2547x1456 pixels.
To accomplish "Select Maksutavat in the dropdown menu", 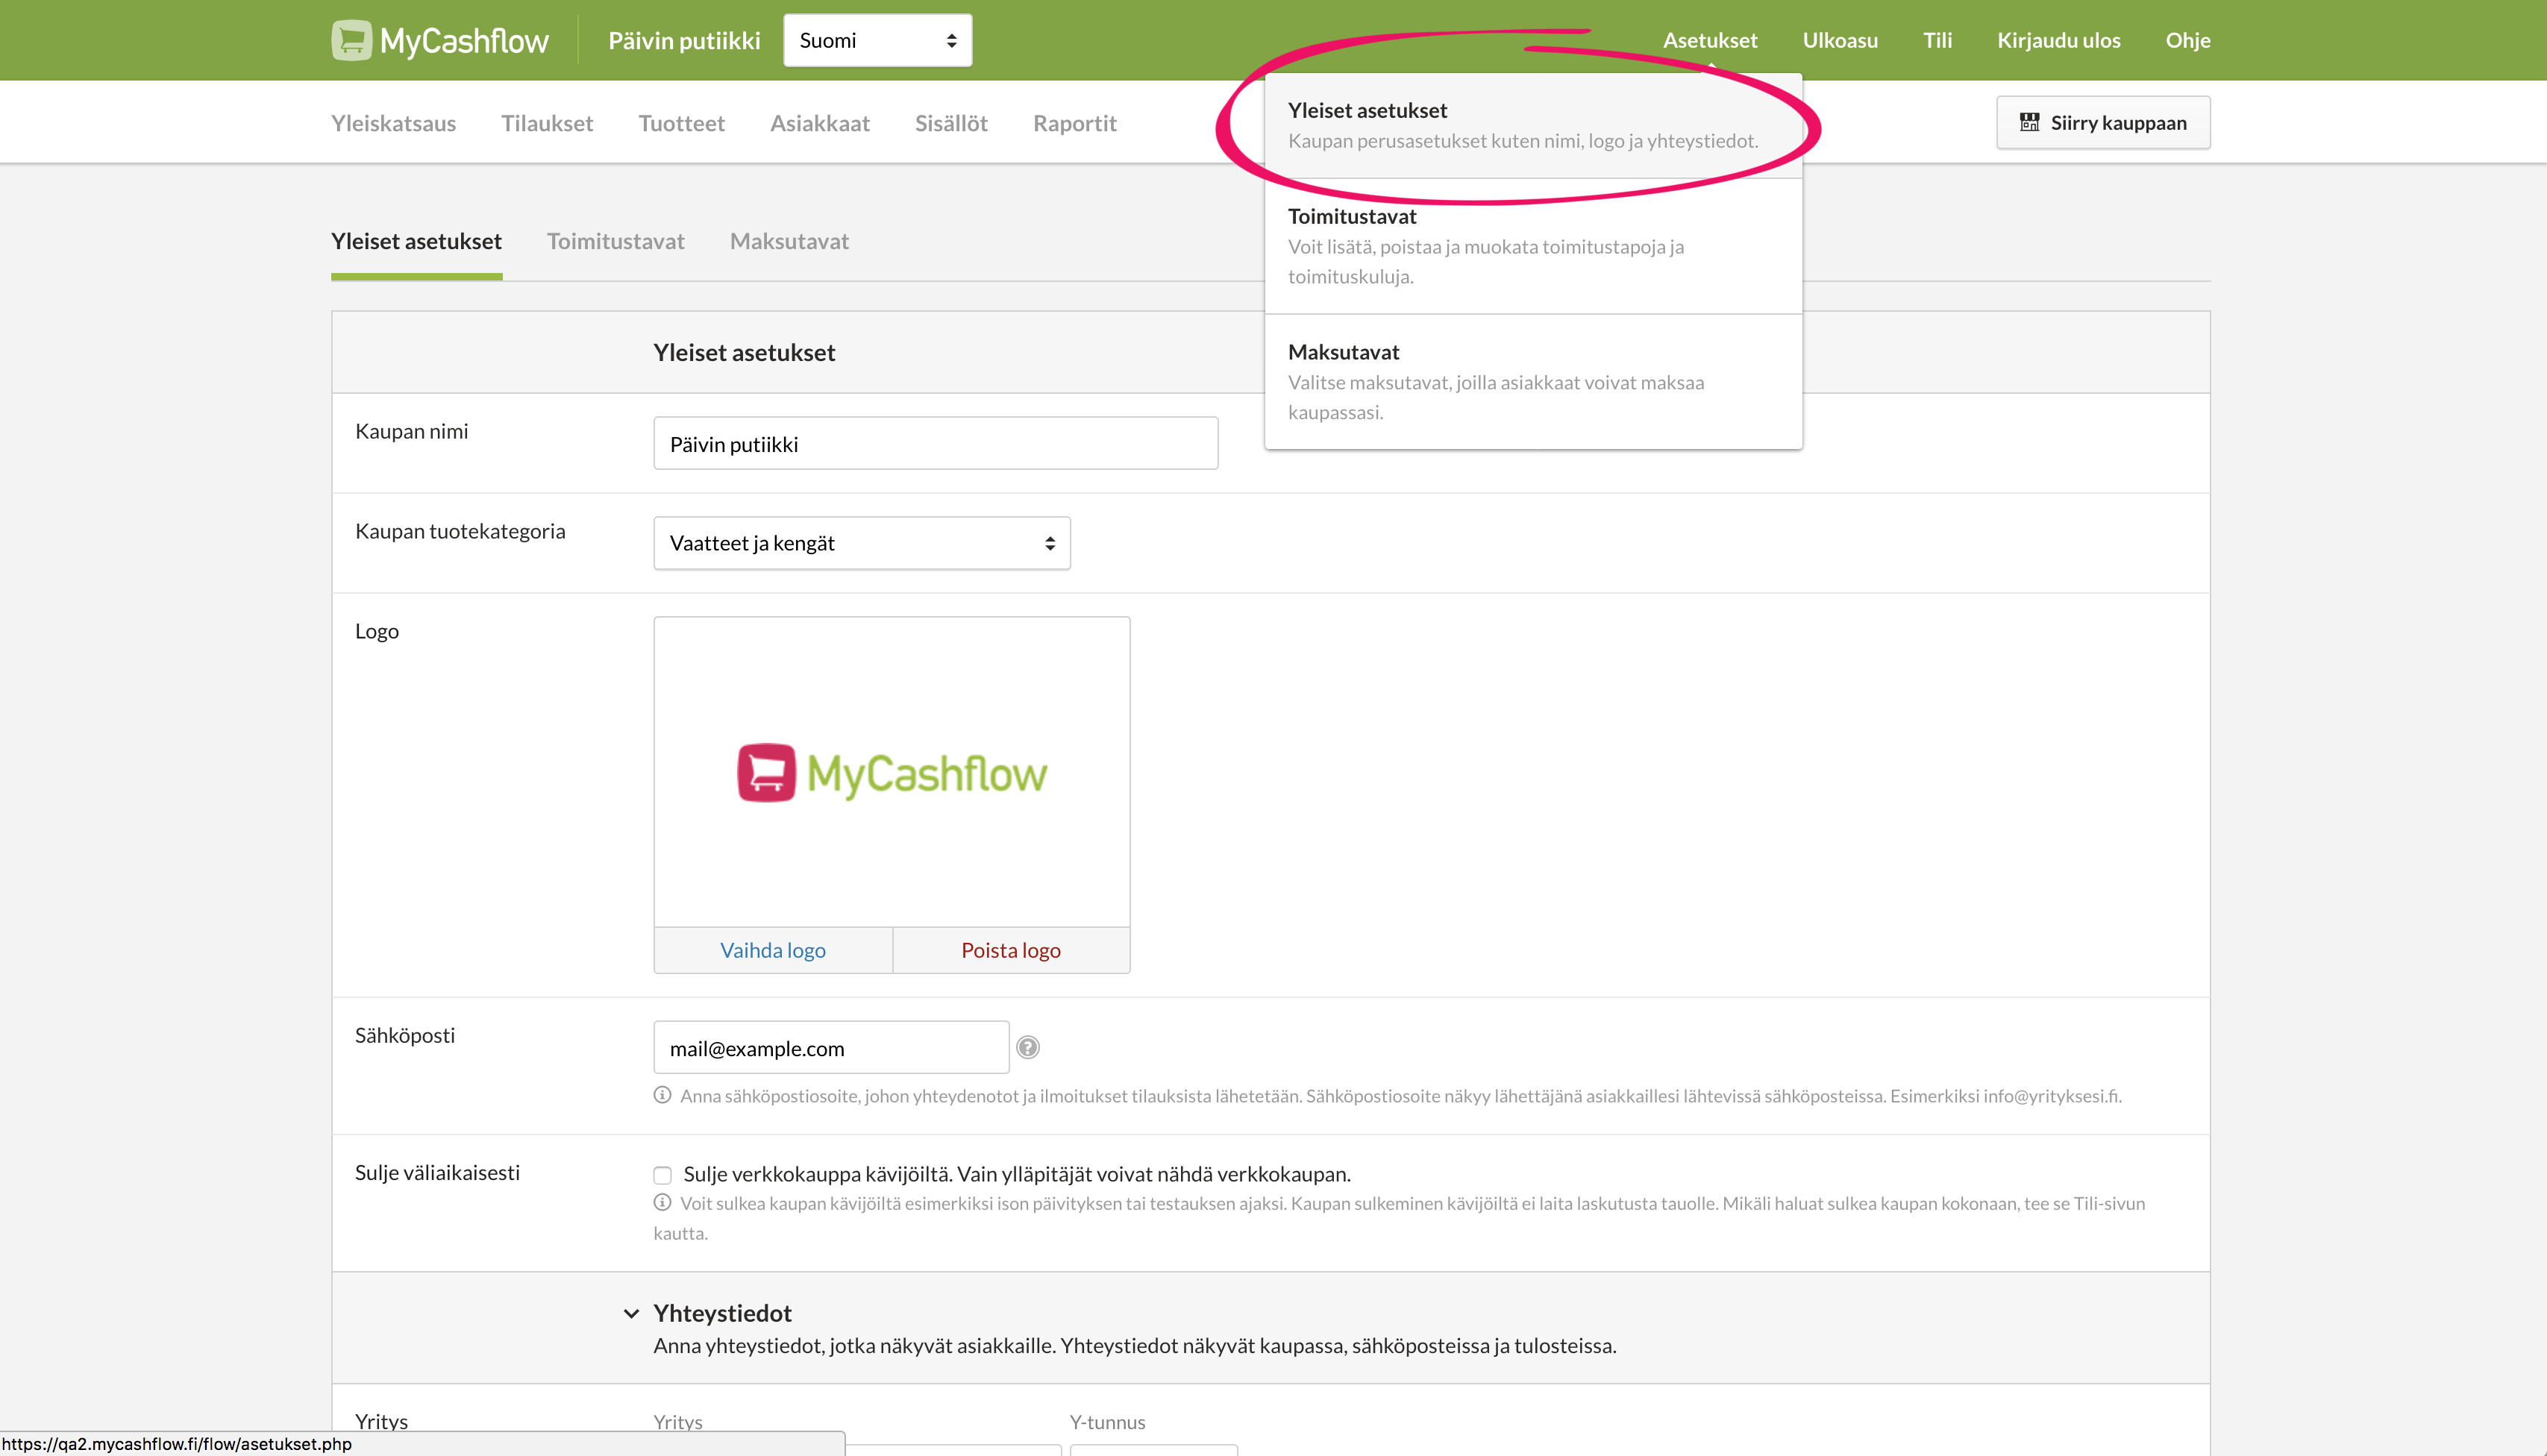I will tap(1533, 381).
